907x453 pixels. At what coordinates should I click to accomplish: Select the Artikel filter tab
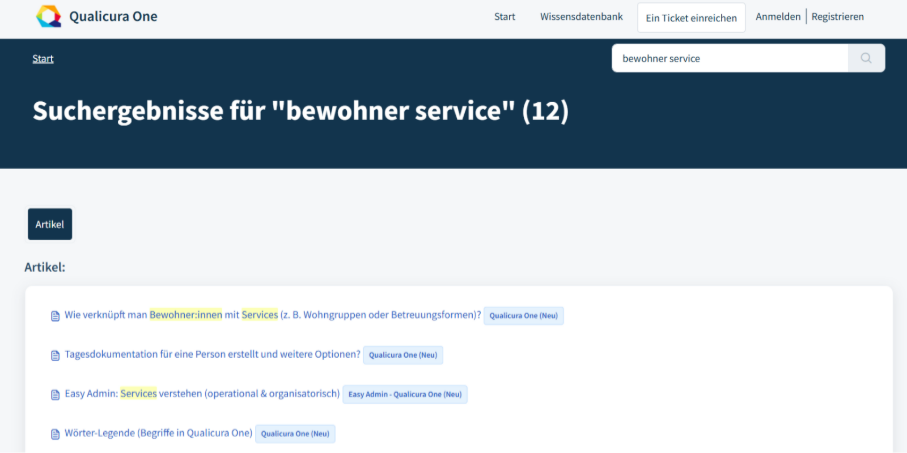coord(50,224)
